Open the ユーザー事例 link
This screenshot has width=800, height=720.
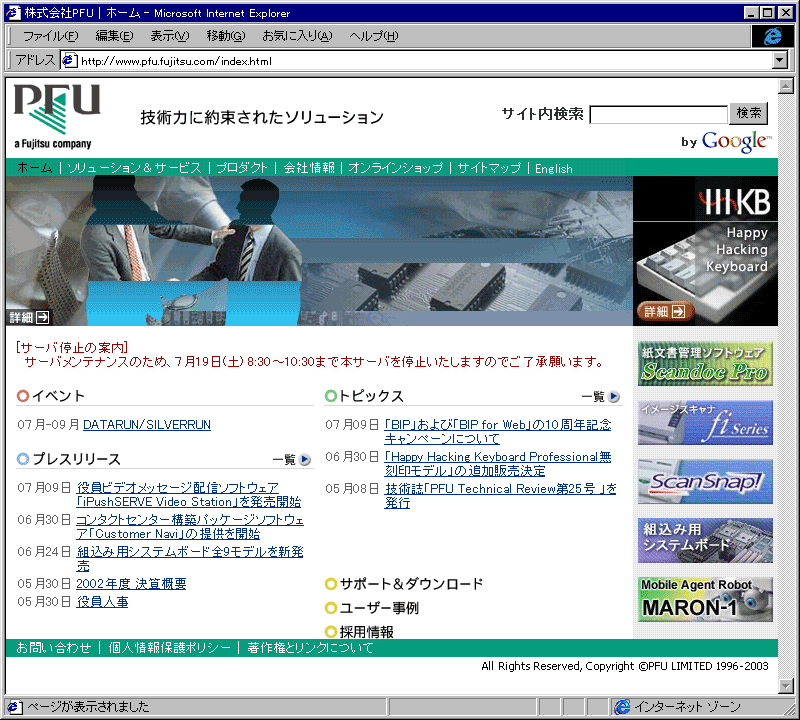[x=379, y=608]
